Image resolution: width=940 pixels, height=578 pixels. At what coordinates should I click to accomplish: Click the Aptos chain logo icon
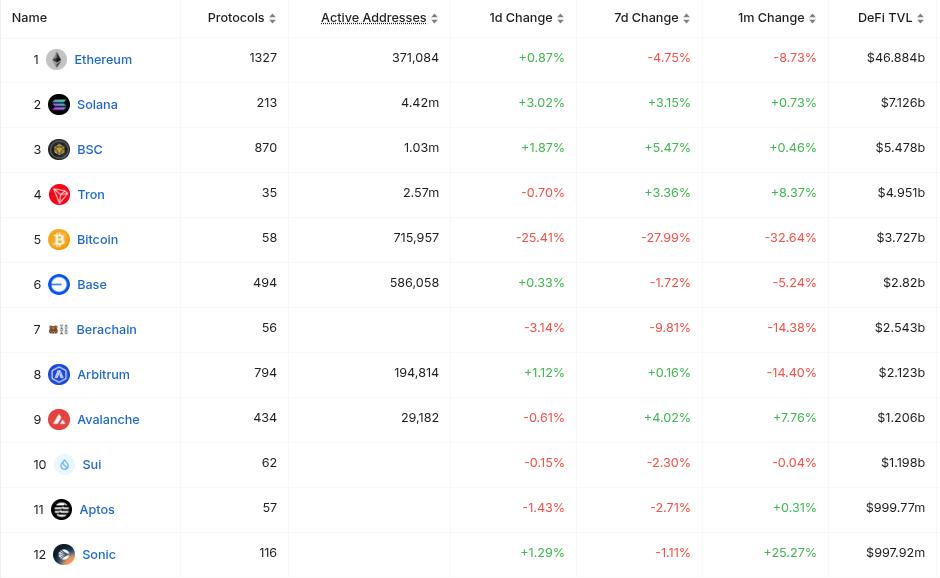(x=61, y=510)
